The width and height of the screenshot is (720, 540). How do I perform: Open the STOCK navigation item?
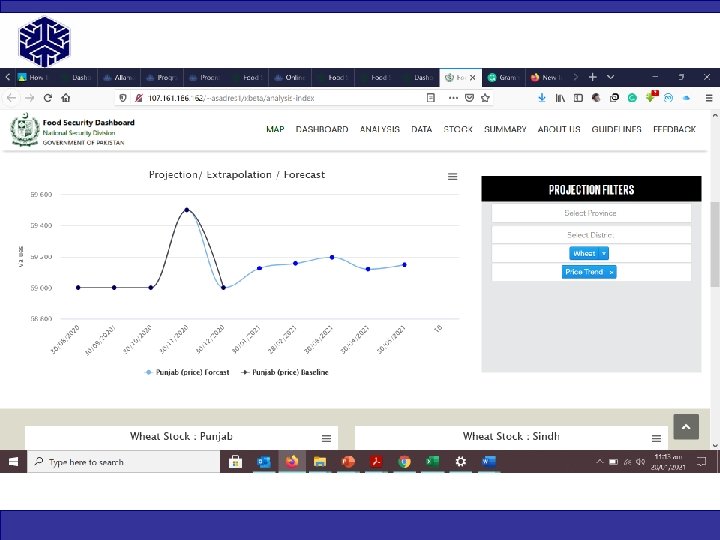[458, 129]
